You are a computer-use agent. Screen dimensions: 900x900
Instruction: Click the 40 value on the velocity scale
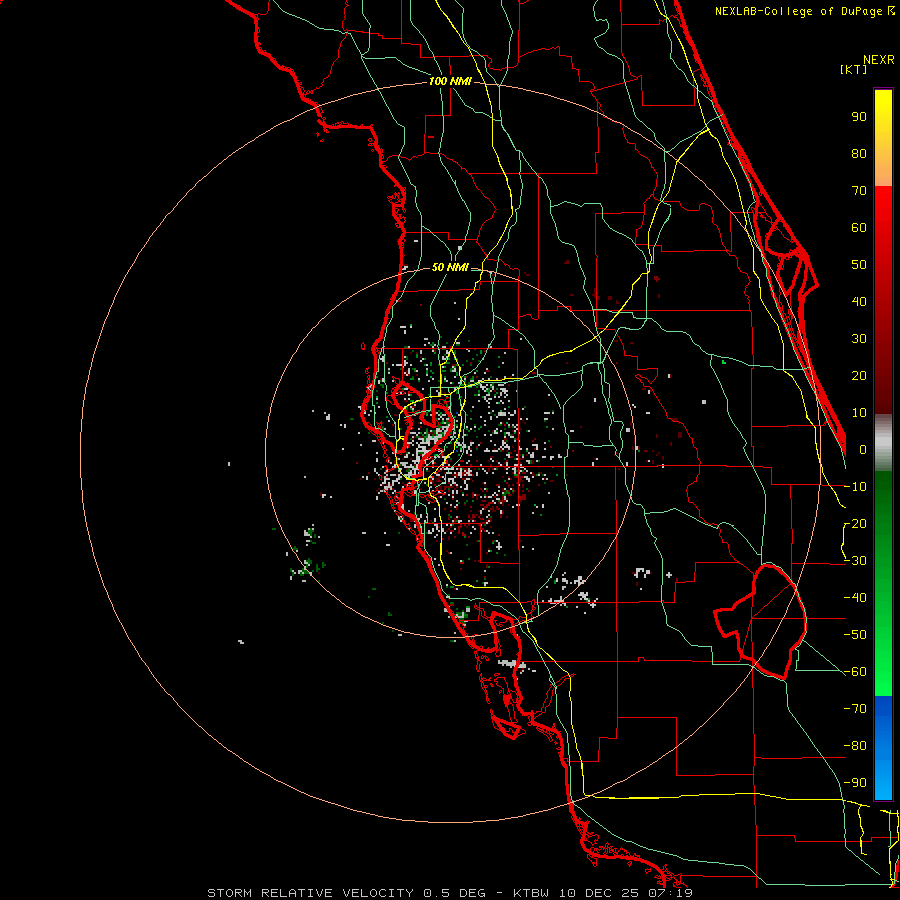(859, 301)
